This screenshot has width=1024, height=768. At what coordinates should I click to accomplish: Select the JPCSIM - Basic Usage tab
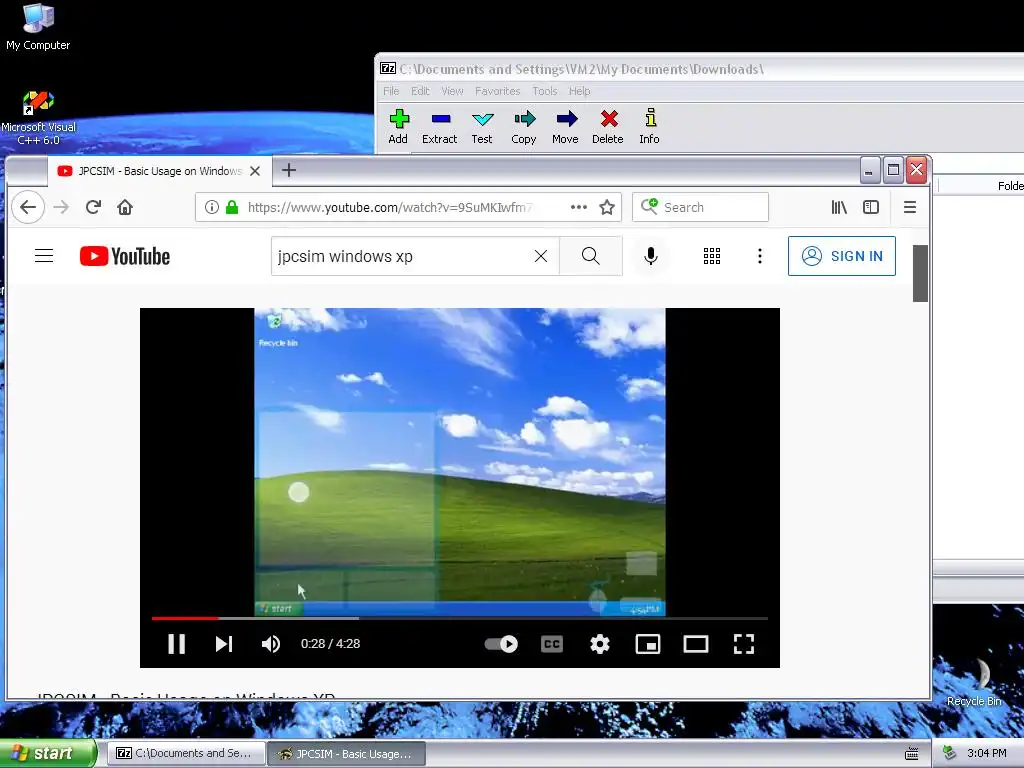pos(159,171)
